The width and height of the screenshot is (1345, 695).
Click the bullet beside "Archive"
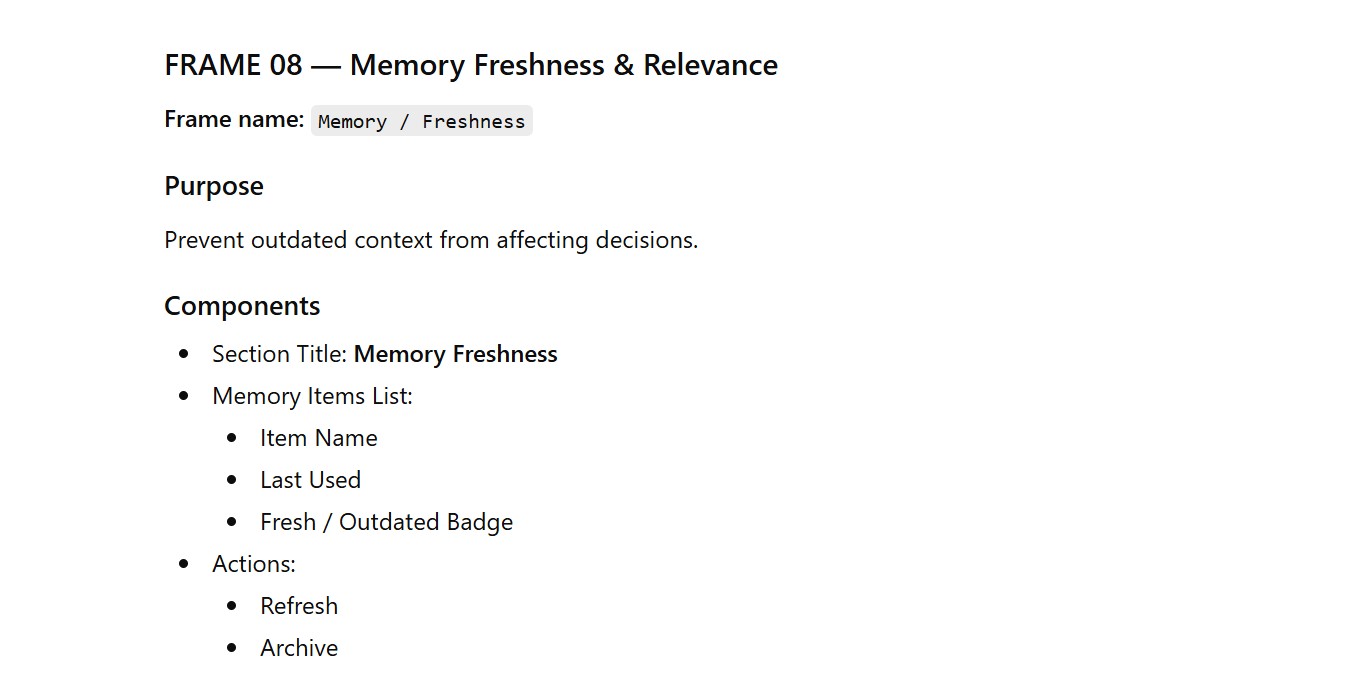pyautogui.click(x=232, y=648)
